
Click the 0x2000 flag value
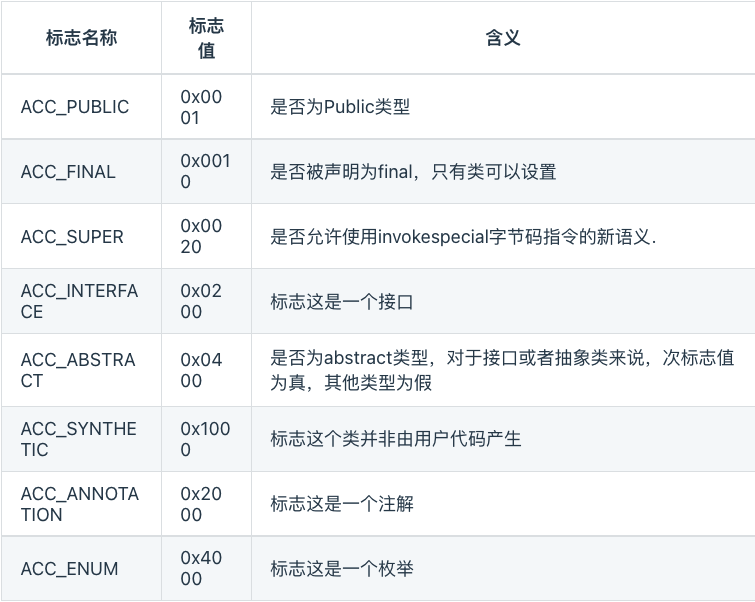coord(201,504)
